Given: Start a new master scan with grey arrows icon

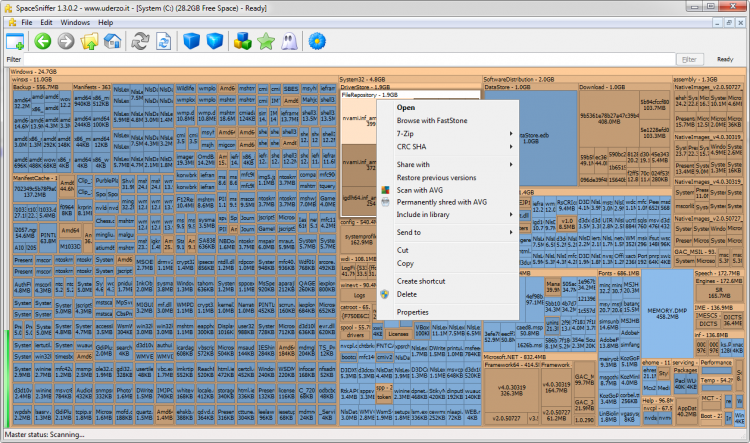Looking at the screenshot, I should click(140, 41).
